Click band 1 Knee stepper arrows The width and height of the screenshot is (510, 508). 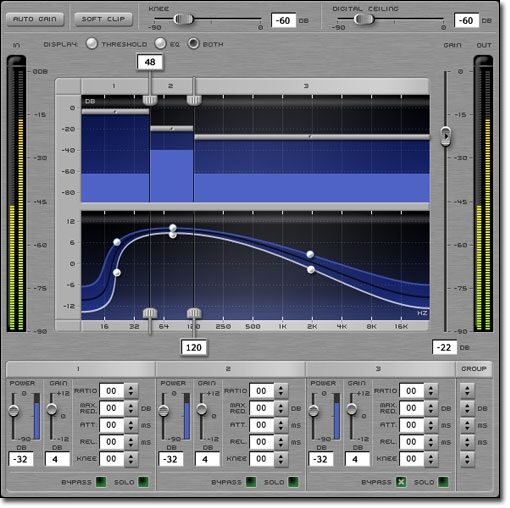pyautogui.click(x=131, y=459)
